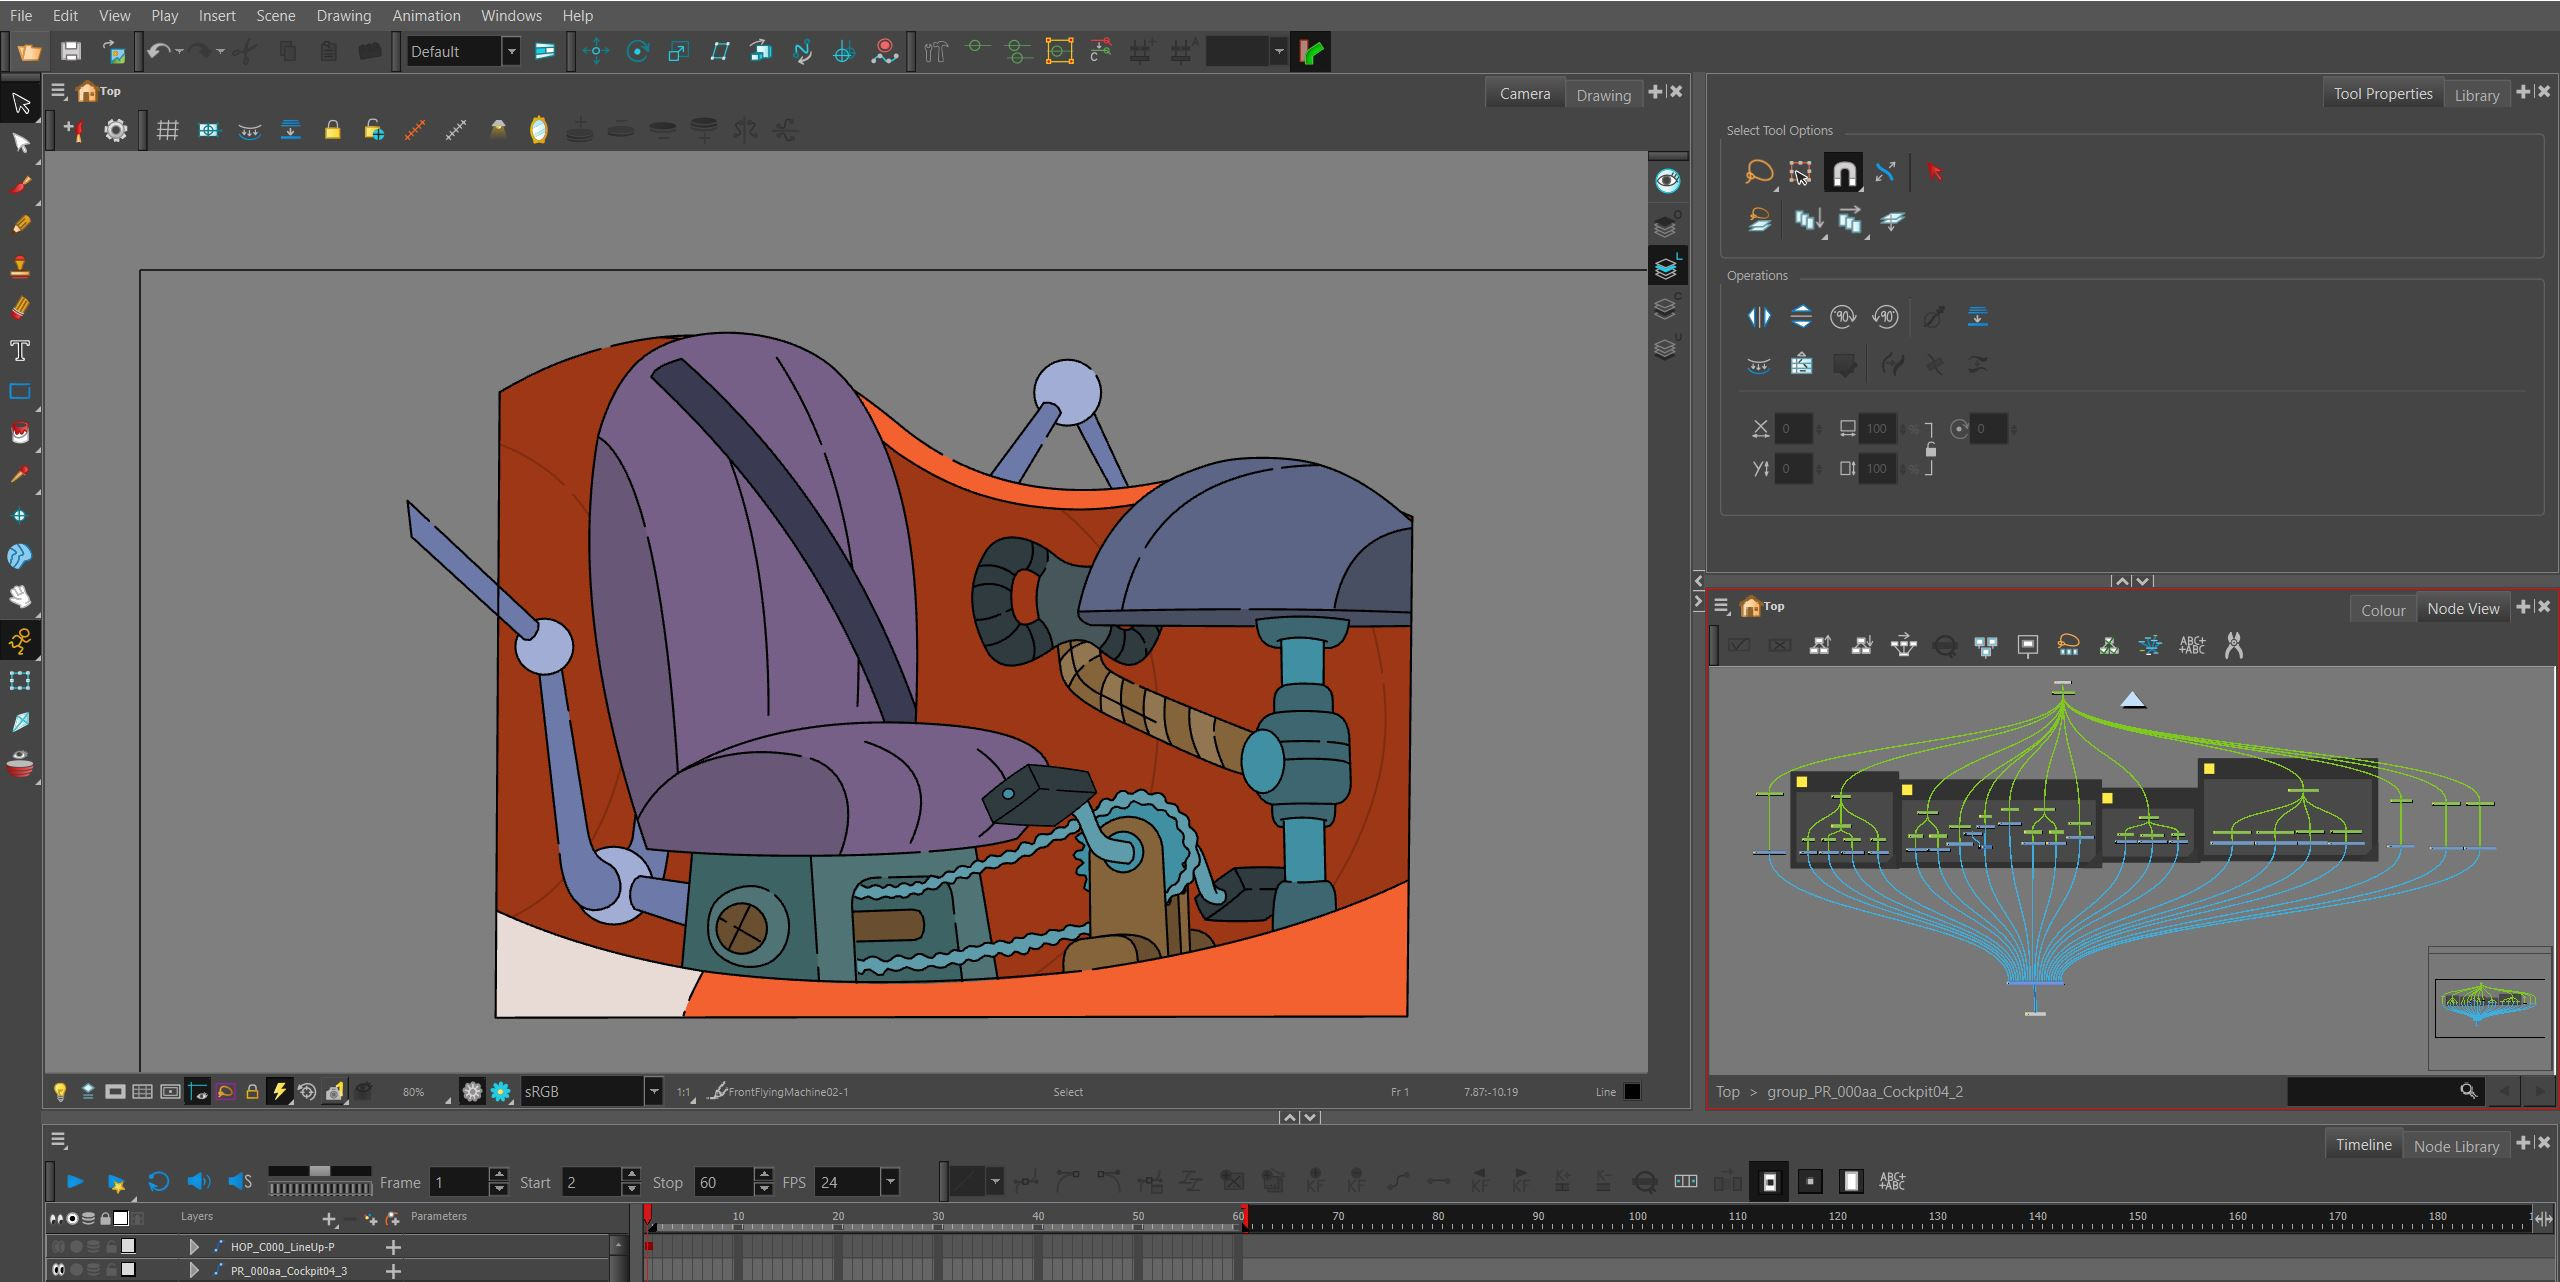
Task: Toggle sound playback speaker icon
Action: [199, 1182]
